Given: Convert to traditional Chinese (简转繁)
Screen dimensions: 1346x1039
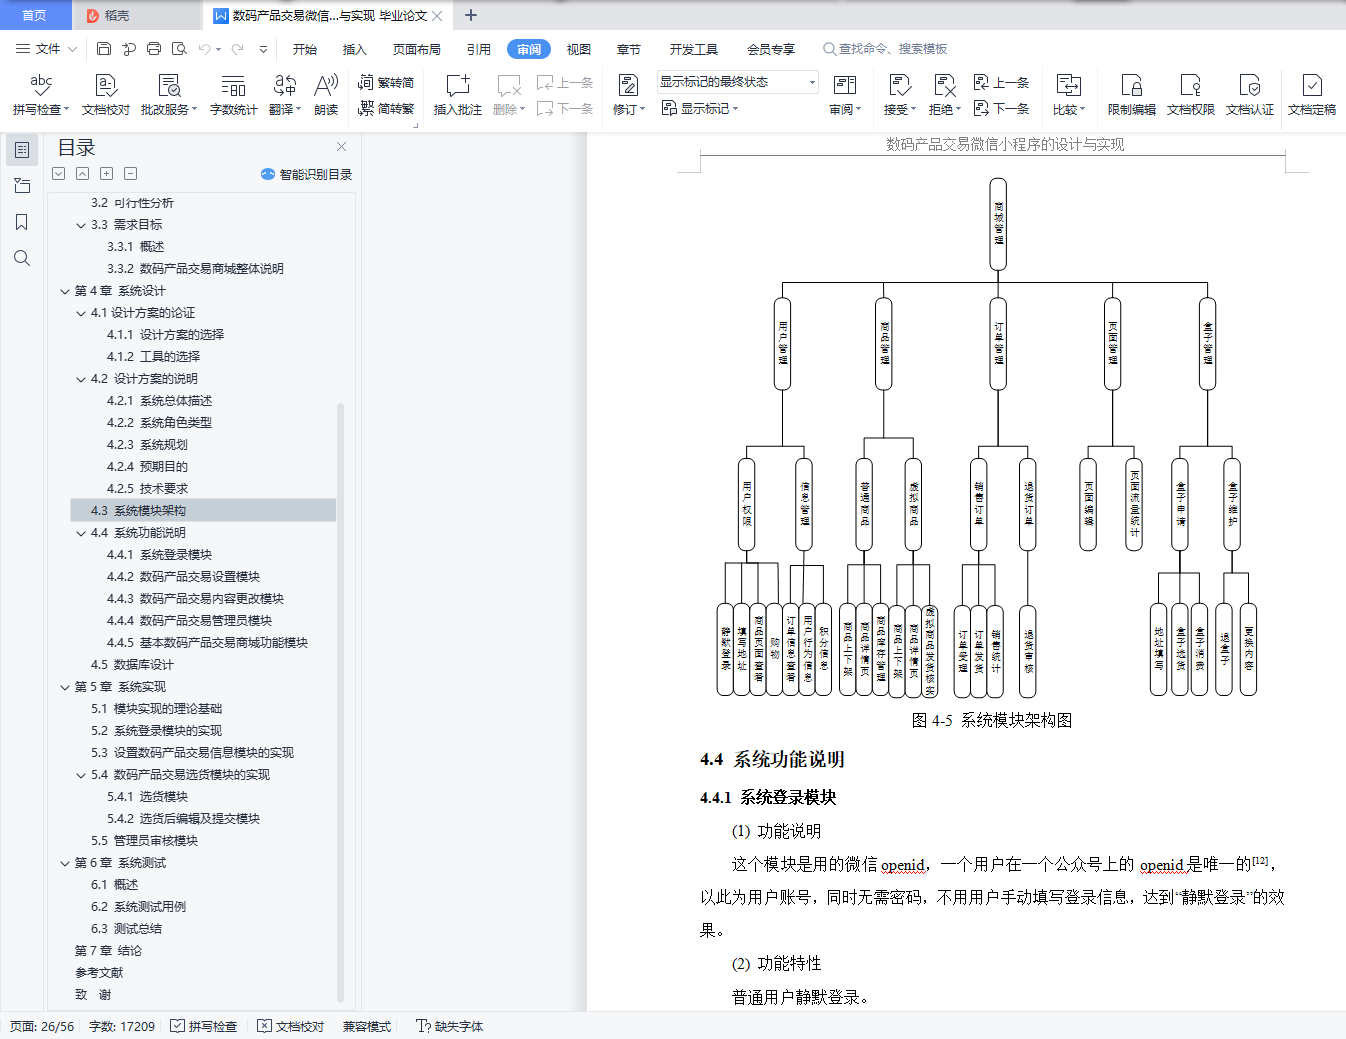Looking at the screenshot, I should coord(386,108).
